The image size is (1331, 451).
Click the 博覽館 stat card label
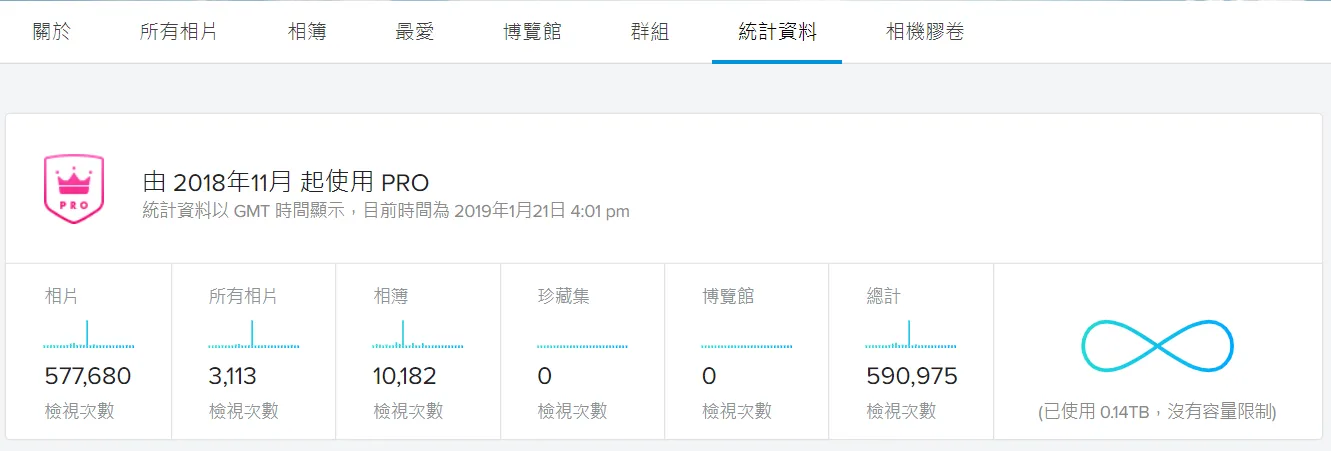tap(728, 296)
